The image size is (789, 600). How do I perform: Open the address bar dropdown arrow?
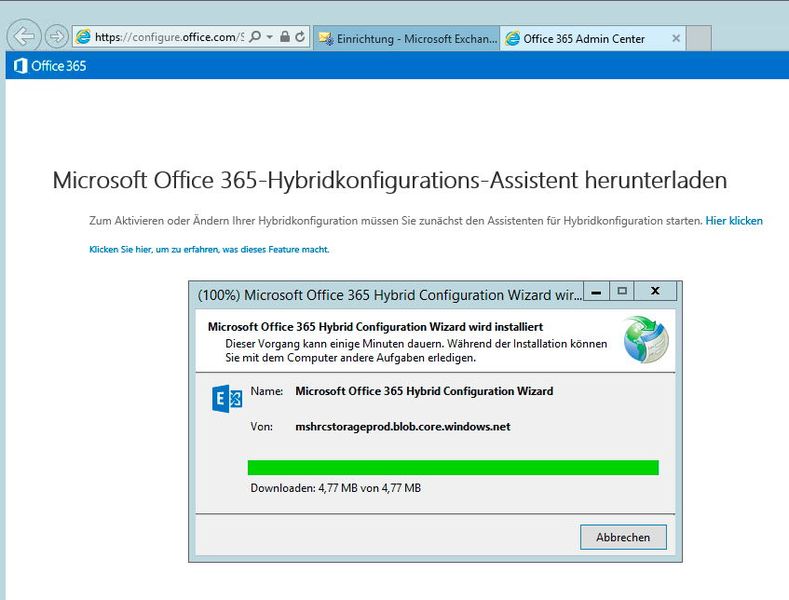[270, 37]
